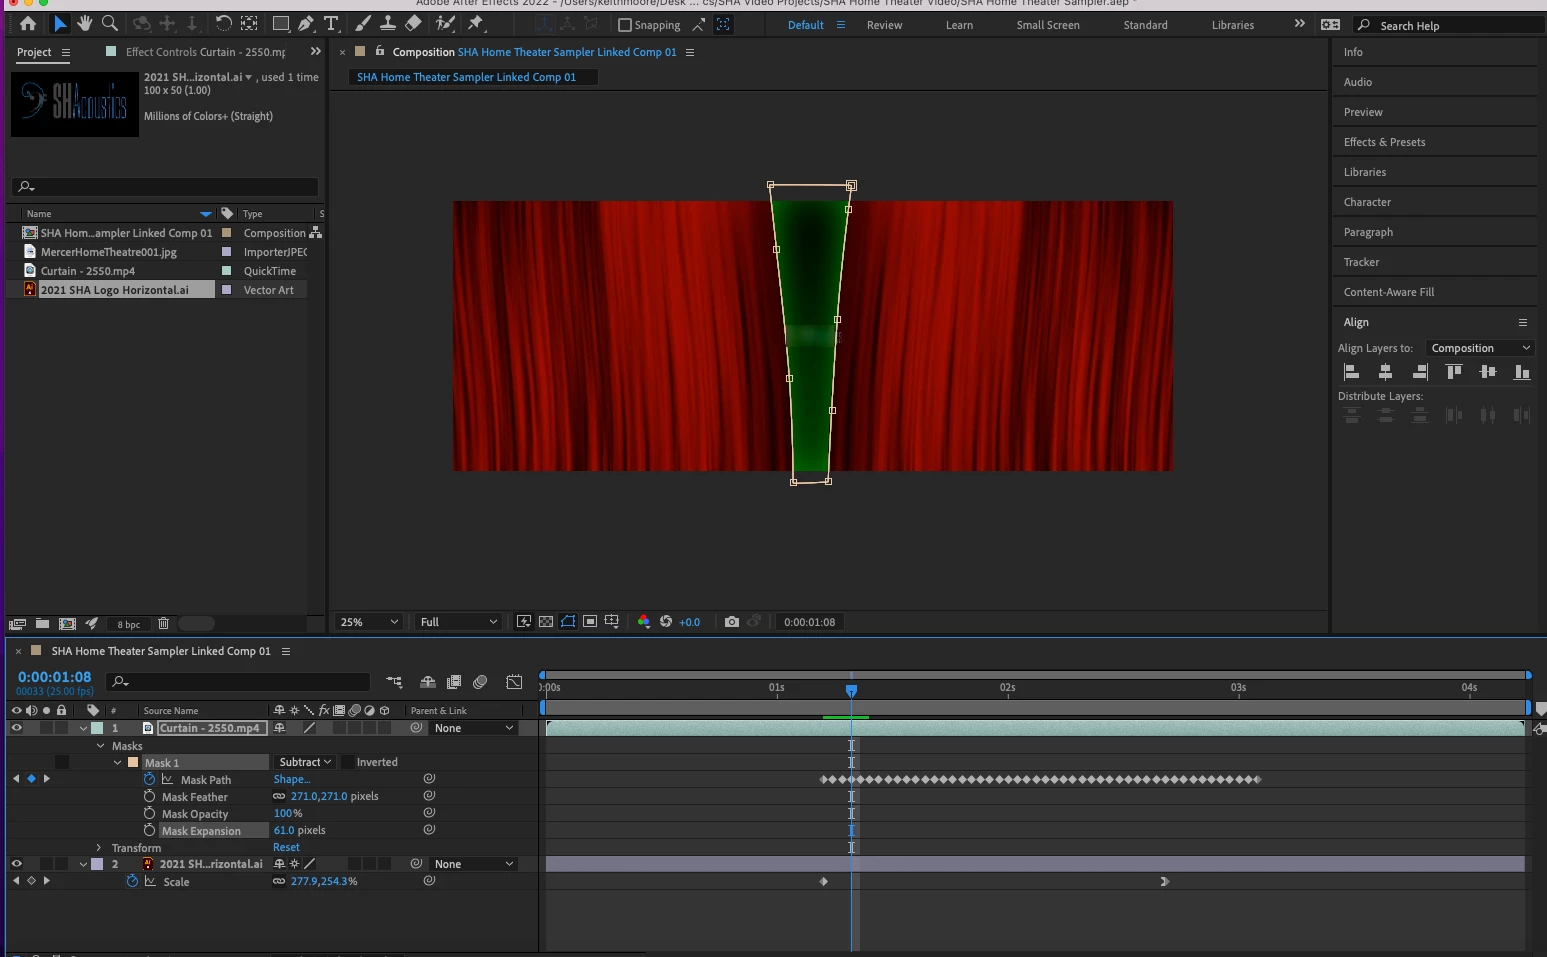Select the Hand tool in the toolbar
Viewport: 1547px width, 957px height.
[85, 23]
